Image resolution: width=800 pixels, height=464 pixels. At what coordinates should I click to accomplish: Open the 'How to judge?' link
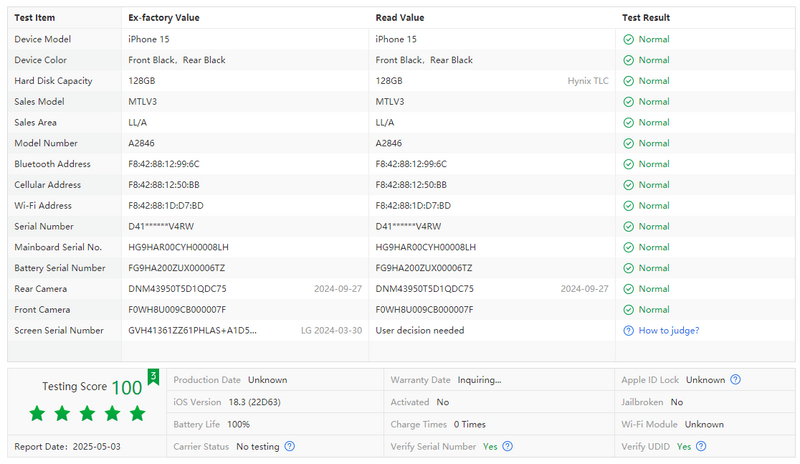tap(668, 330)
